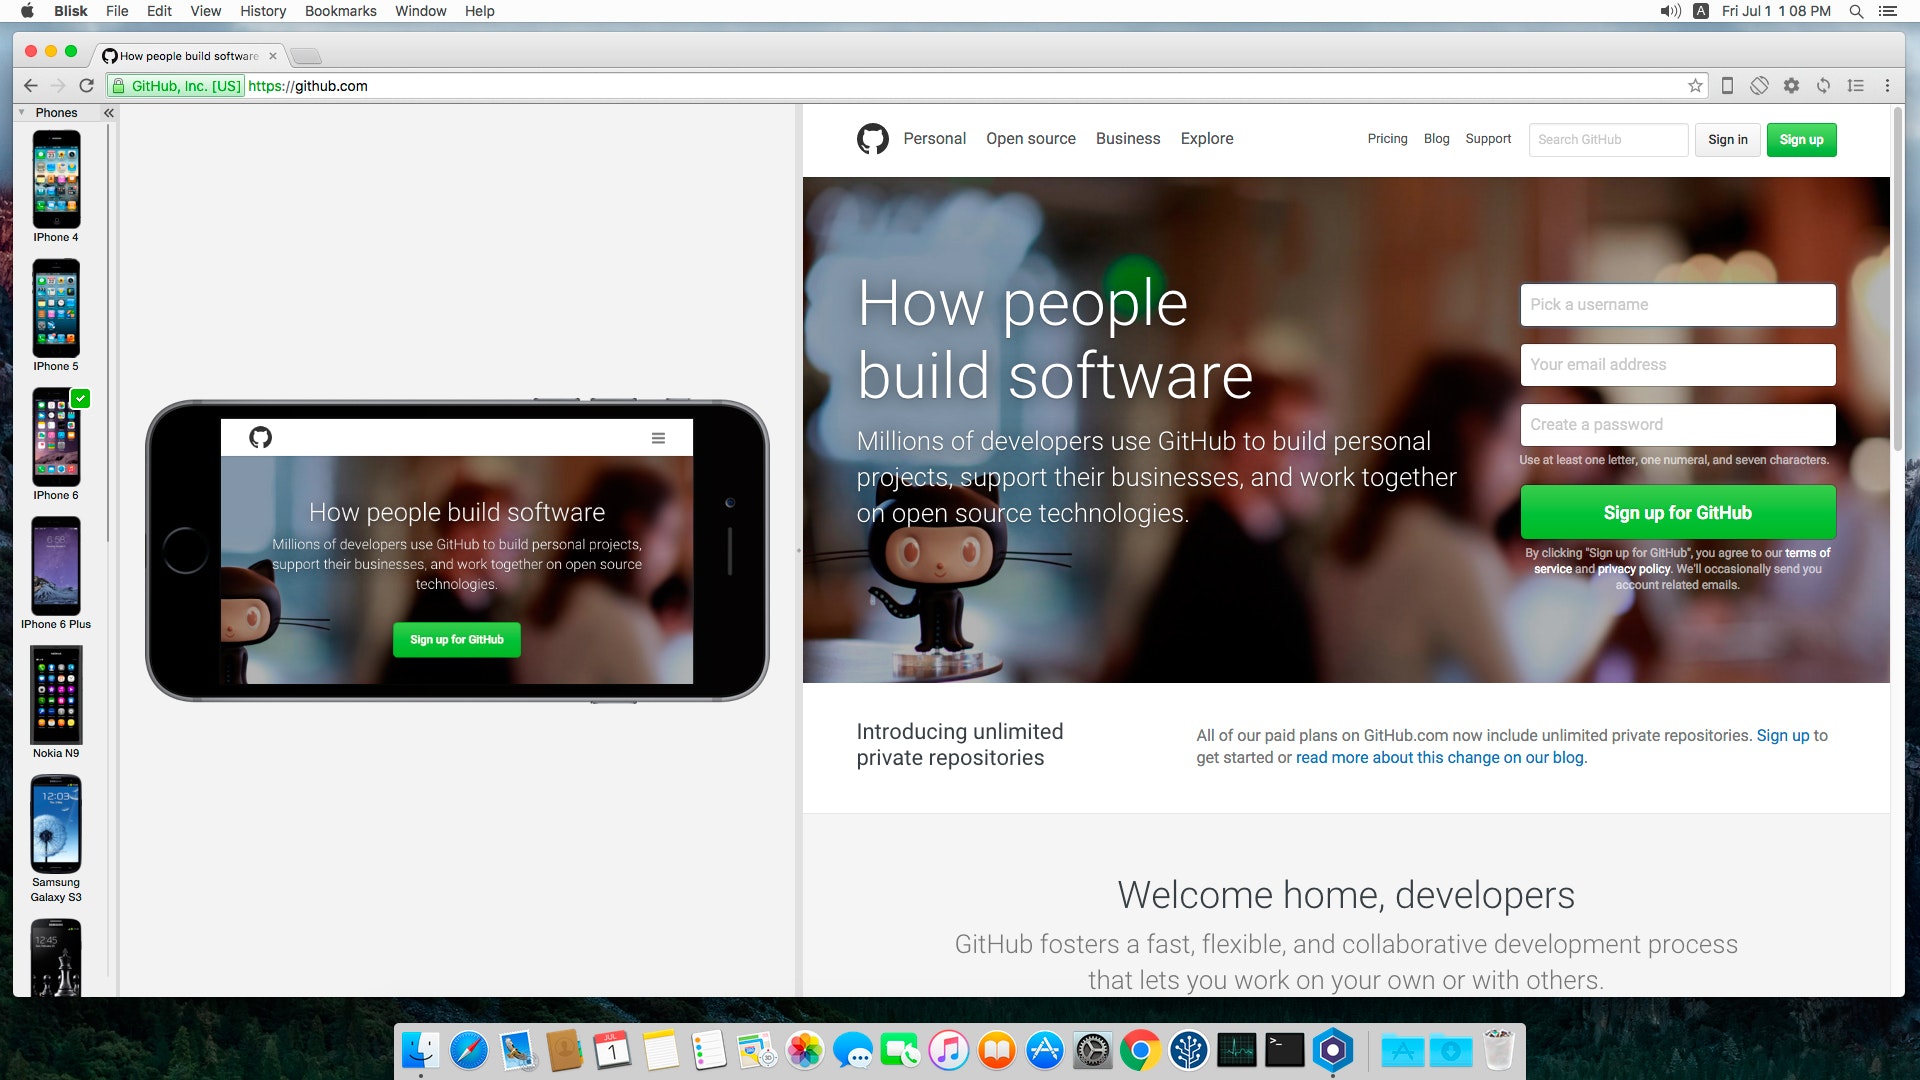This screenshot has width=1920, height=1080.
Task: Click the Sign in button
Action: click(x=1727, y=140)
